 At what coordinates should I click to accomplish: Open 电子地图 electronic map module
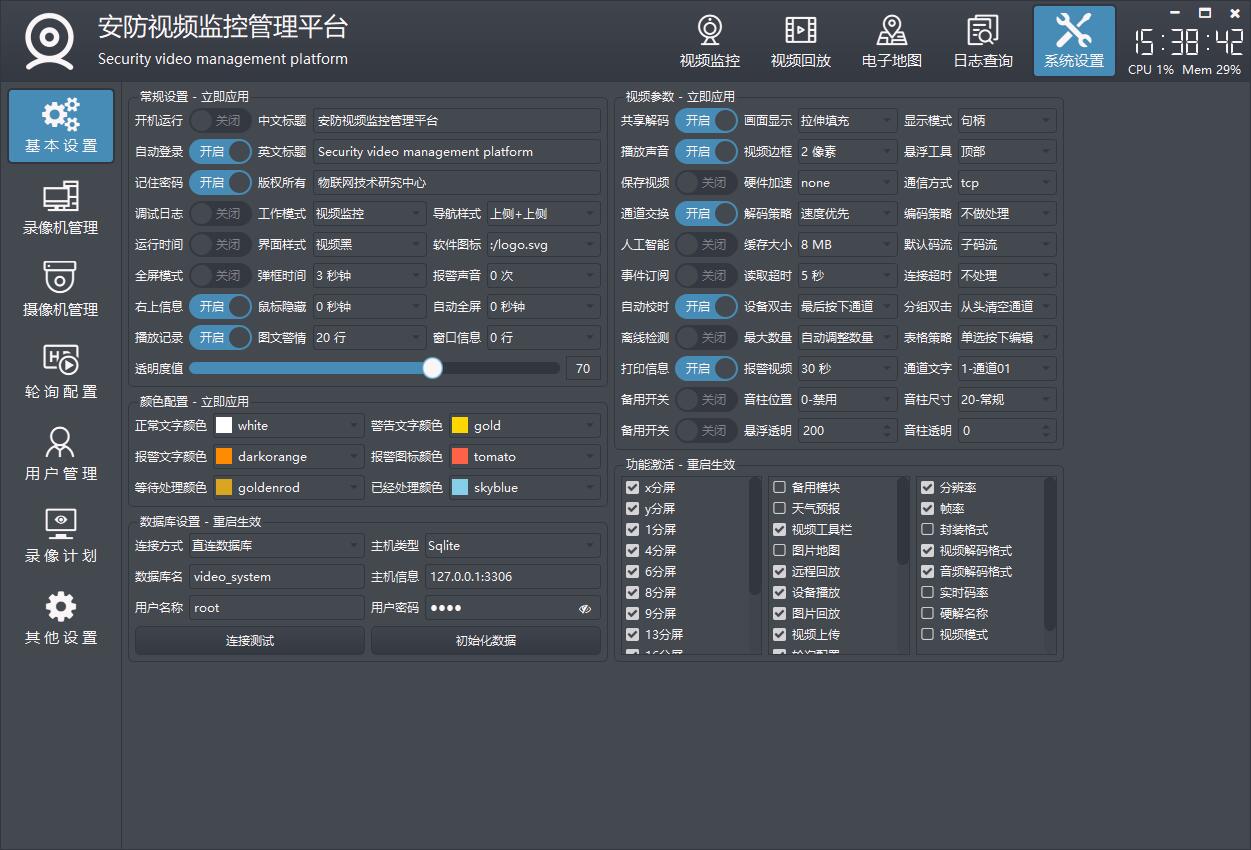[891, 42]
